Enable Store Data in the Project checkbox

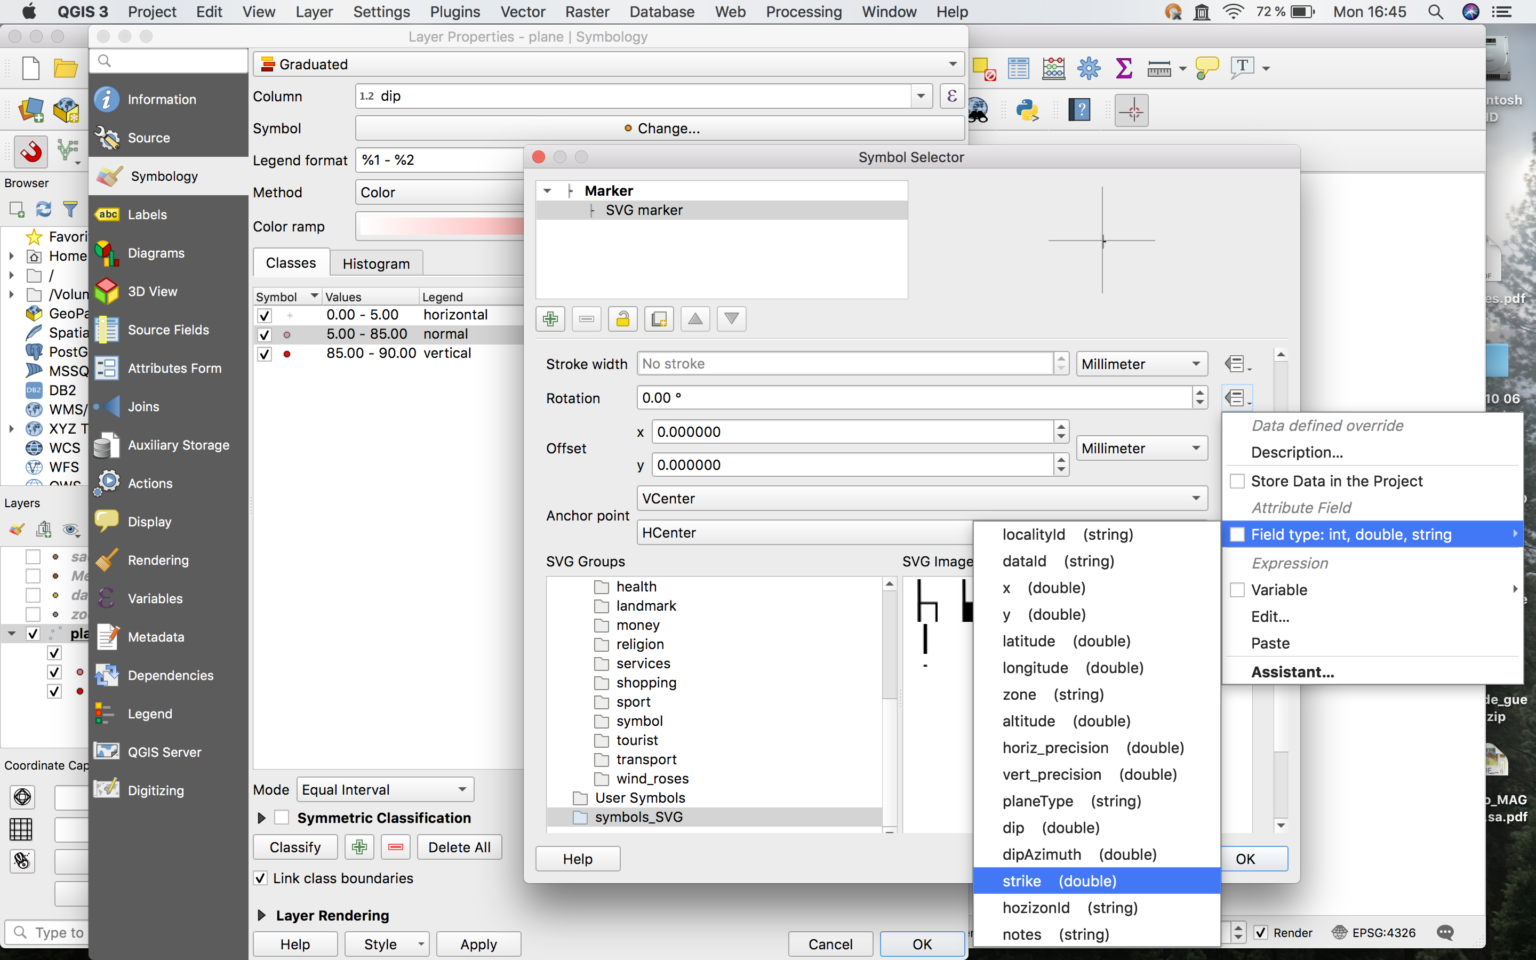(x=1238, y=481)
